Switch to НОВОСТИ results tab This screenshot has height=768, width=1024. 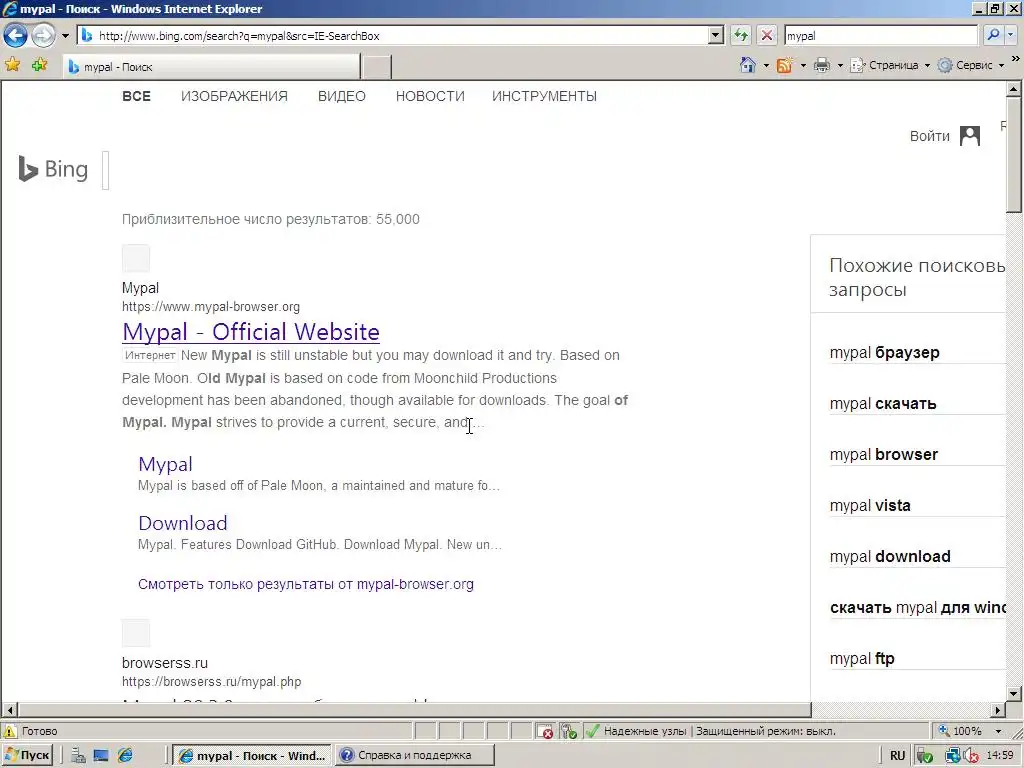coord(430,96)
